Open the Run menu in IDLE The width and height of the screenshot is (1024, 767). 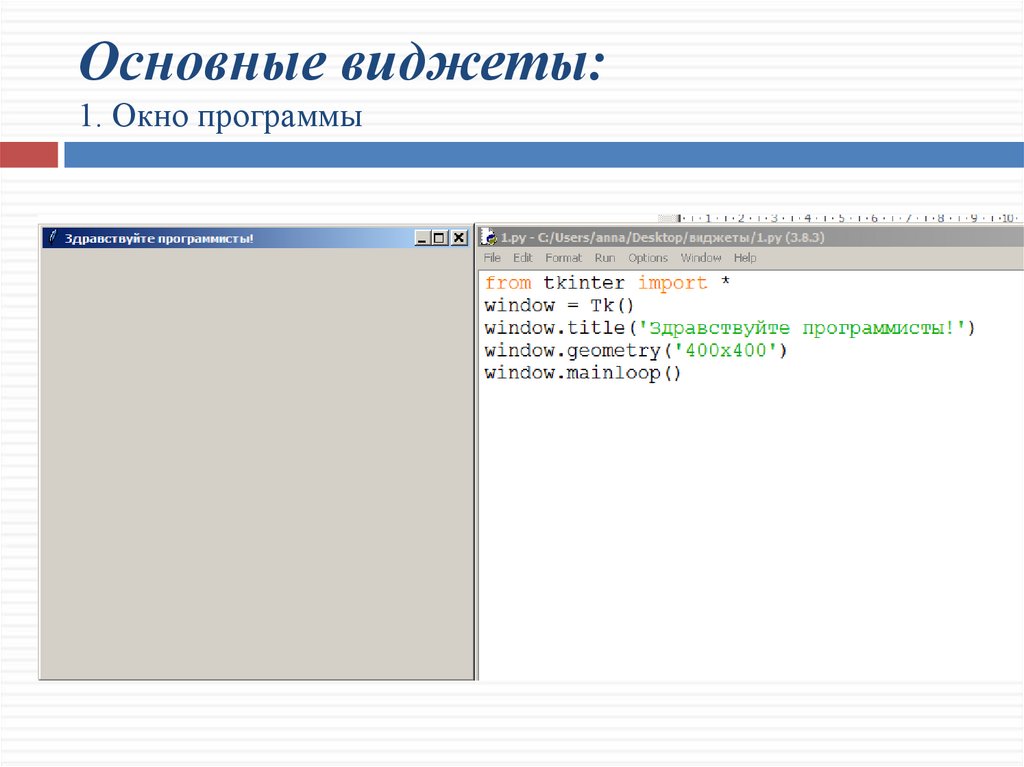tap(605, 258)
